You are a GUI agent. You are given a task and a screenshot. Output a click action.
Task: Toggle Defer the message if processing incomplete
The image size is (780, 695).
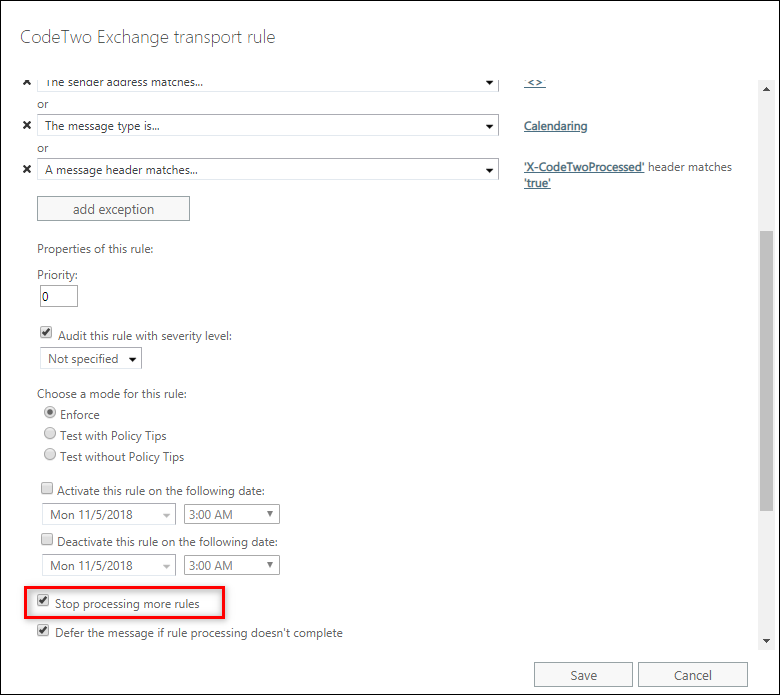point(43,630)
